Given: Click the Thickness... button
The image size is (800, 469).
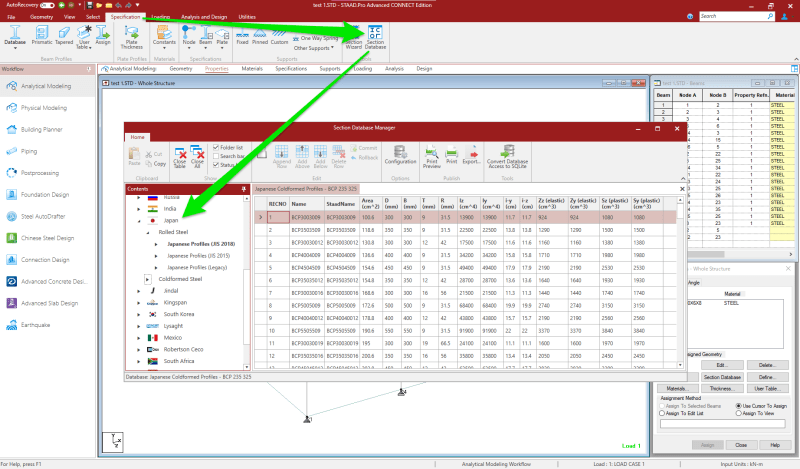Looking at the screenshot, I should [721, 389].
